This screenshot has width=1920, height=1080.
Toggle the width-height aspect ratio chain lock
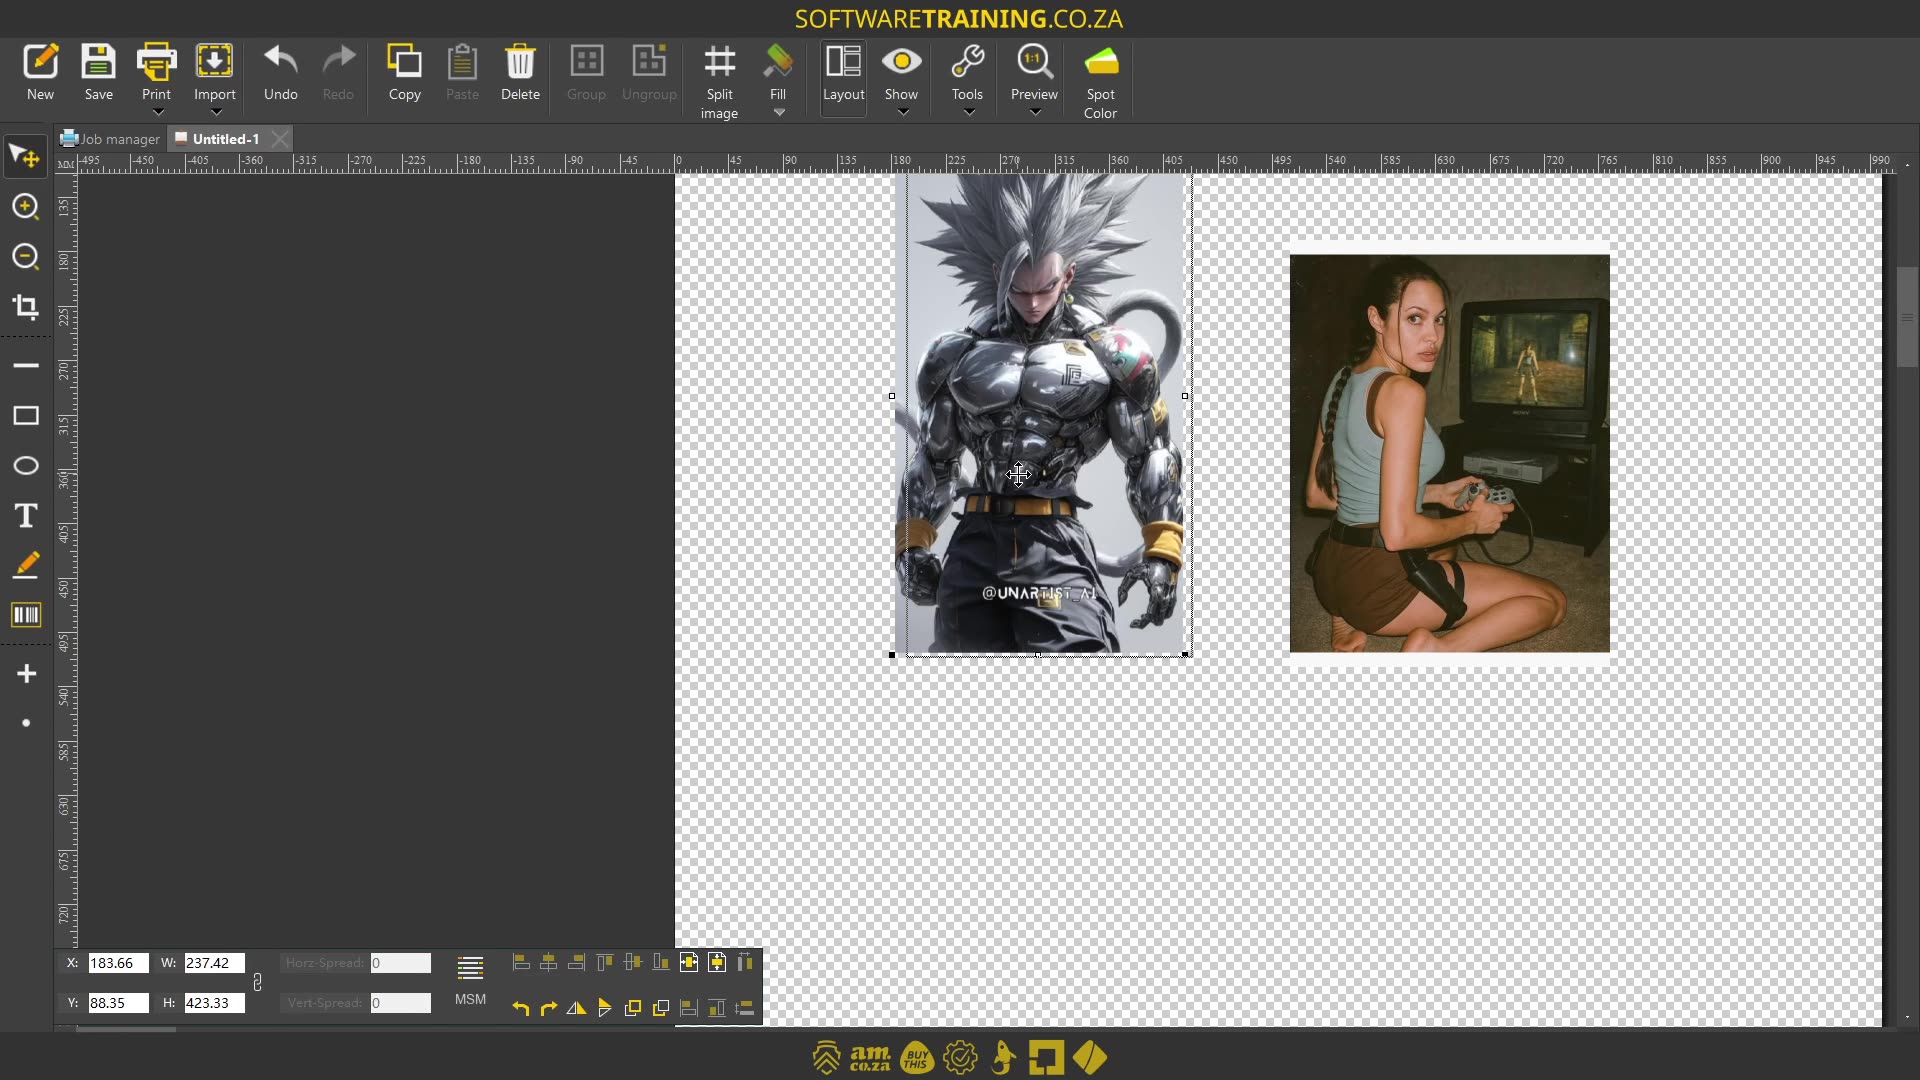click(257, 983)
